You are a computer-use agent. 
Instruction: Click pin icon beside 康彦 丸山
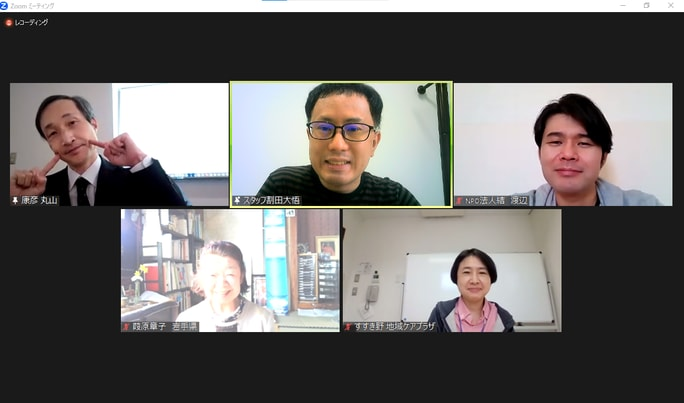point(16,201)
